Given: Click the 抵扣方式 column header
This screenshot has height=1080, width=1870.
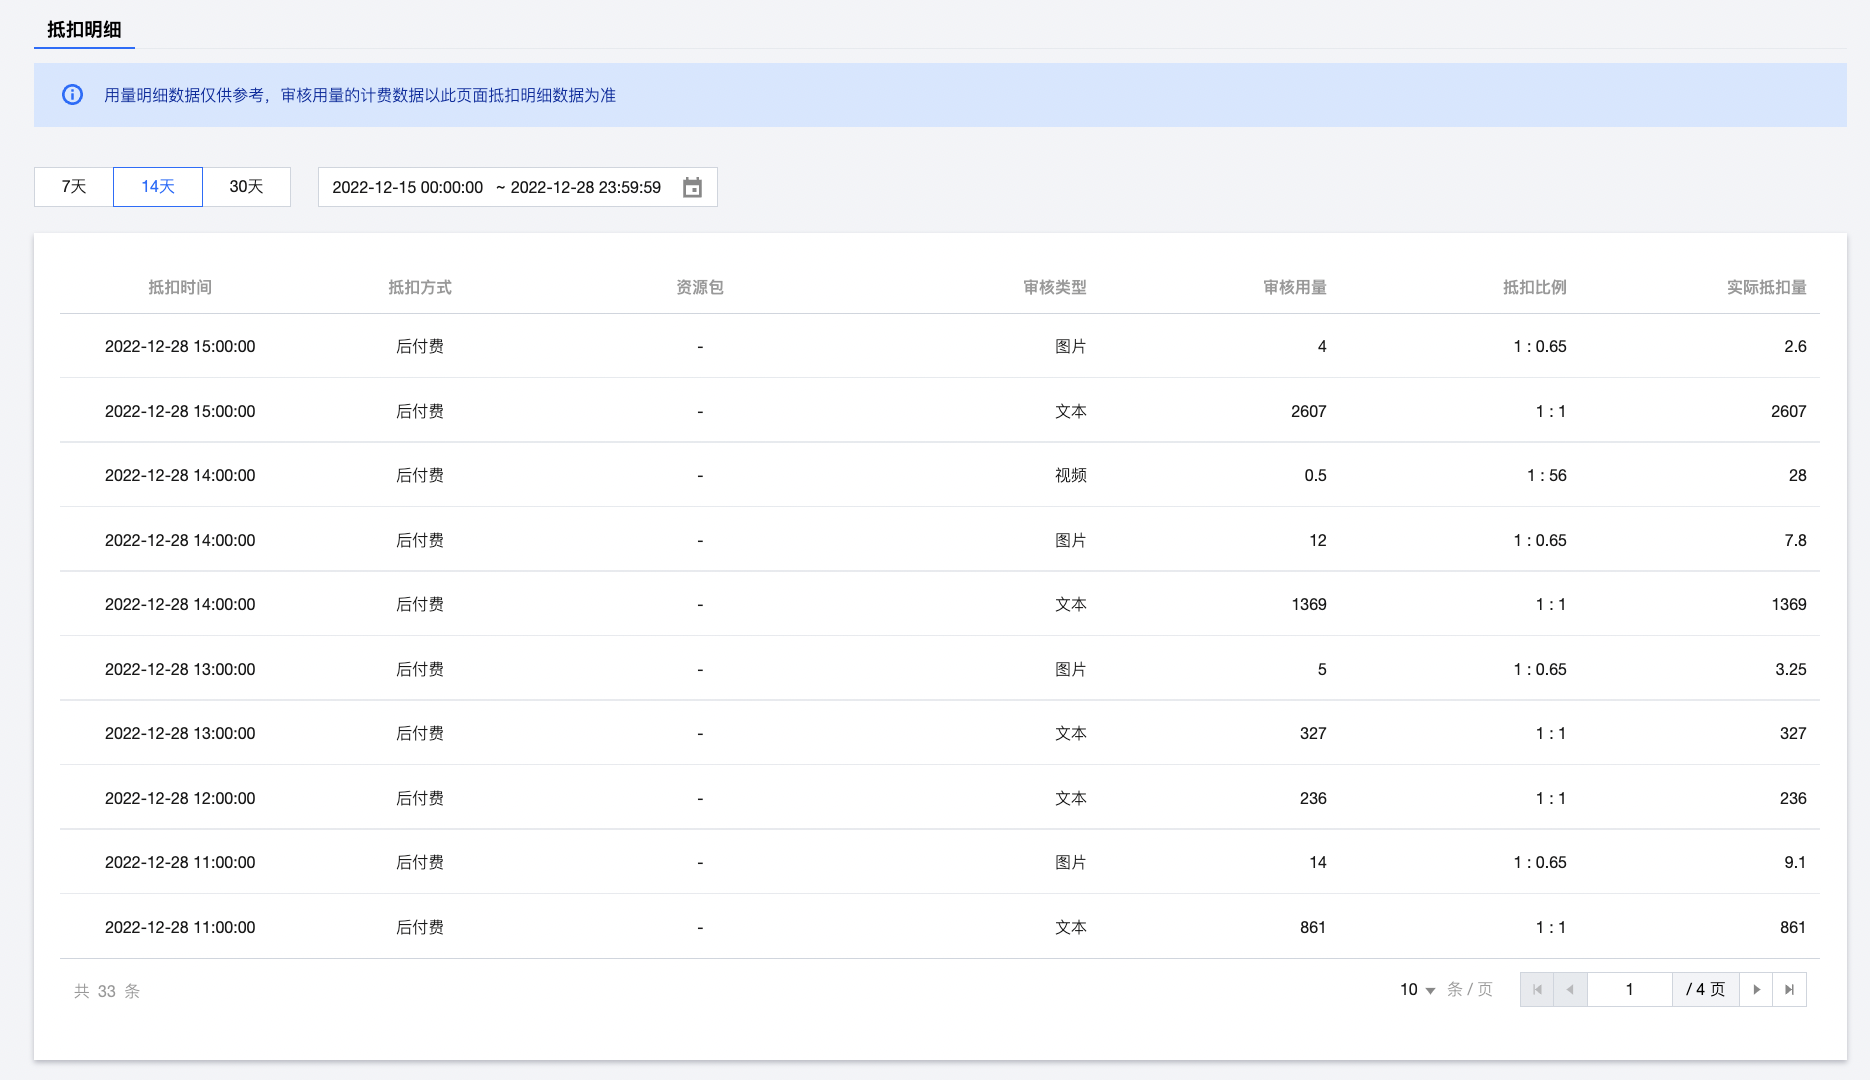Looking at the screenshot, I should tap(420, 288).
